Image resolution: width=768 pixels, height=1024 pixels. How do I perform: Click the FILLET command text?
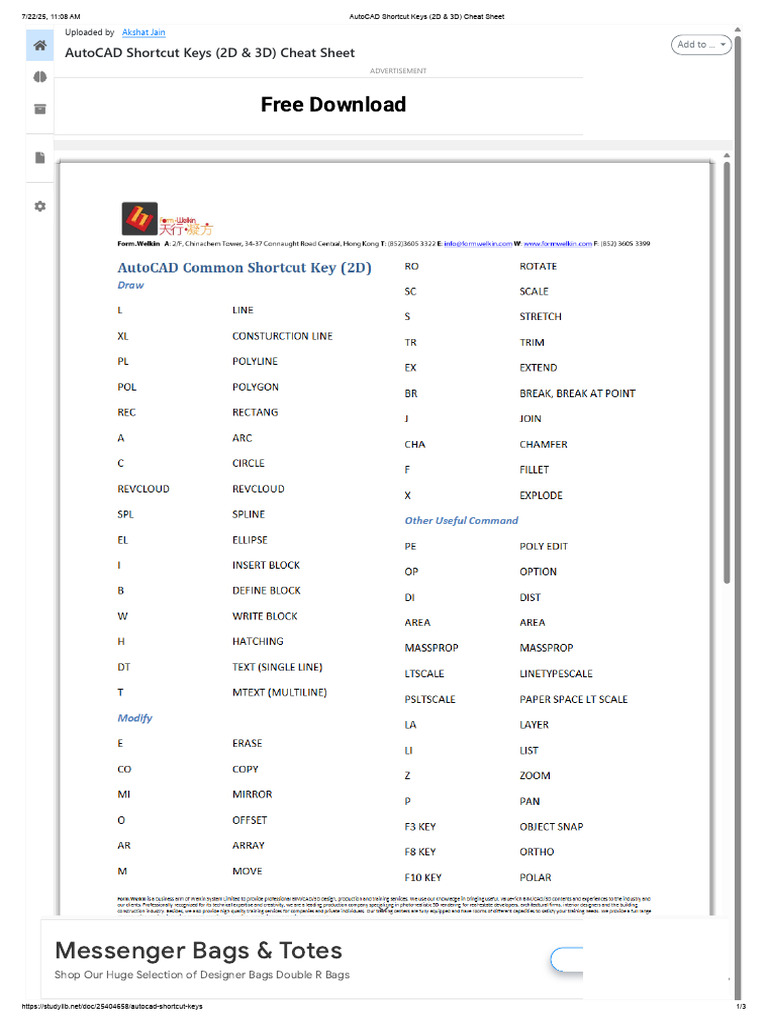pyautogui.click(x=534, y=470)
